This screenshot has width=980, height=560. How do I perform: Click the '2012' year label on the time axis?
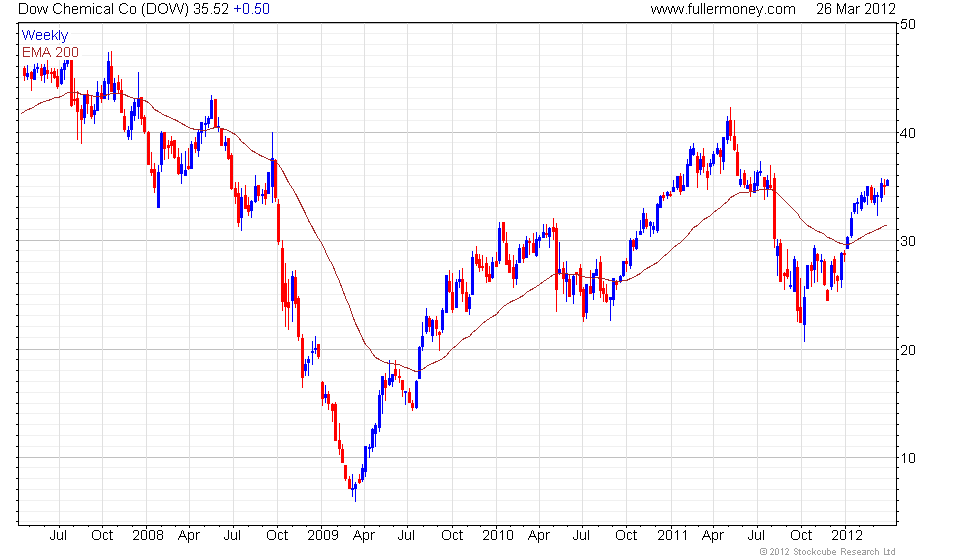click(x=847, y=536)
